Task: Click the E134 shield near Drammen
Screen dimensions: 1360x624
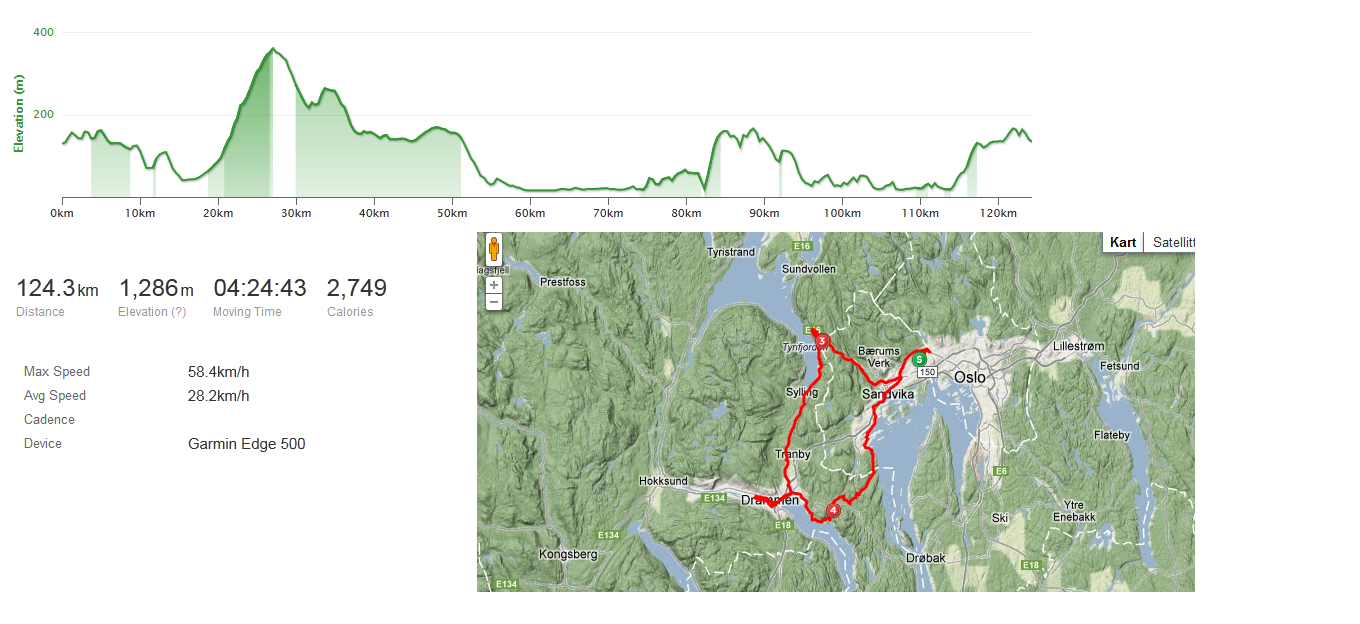Action: (x=714, y=498)
